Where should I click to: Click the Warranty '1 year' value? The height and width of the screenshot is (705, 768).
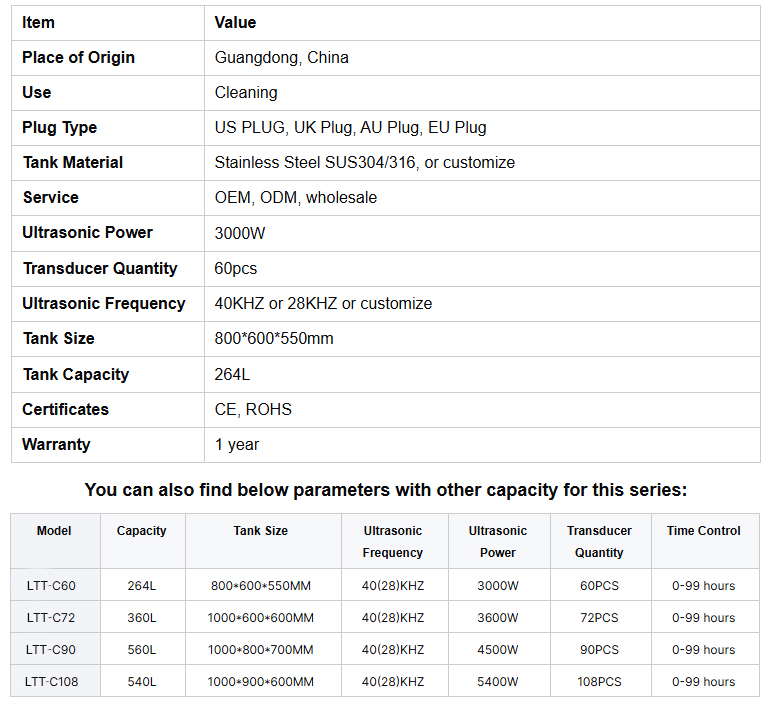click(x=237, y=444)
